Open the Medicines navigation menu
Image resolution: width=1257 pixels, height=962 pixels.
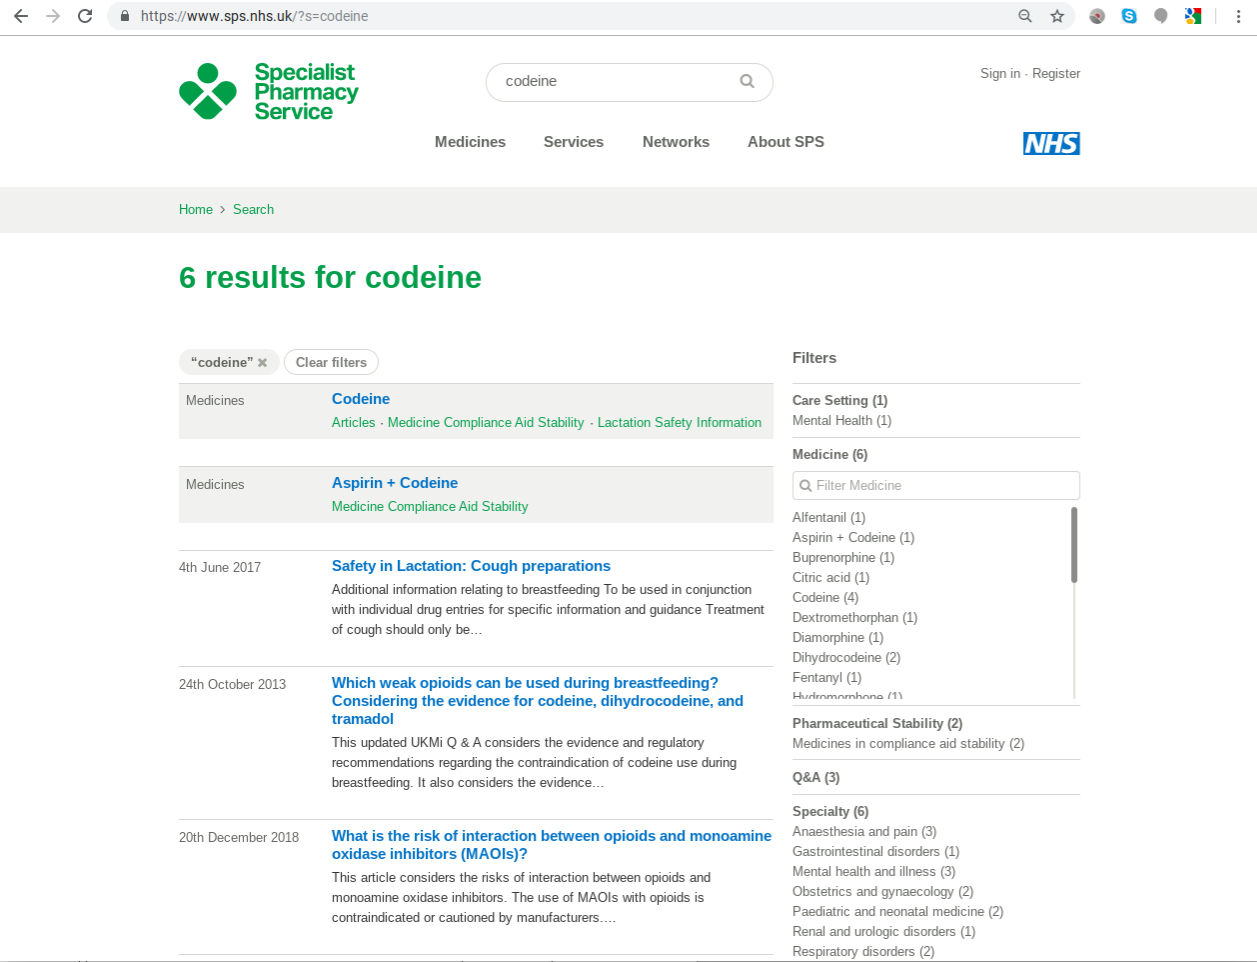(x=470, y=142)
